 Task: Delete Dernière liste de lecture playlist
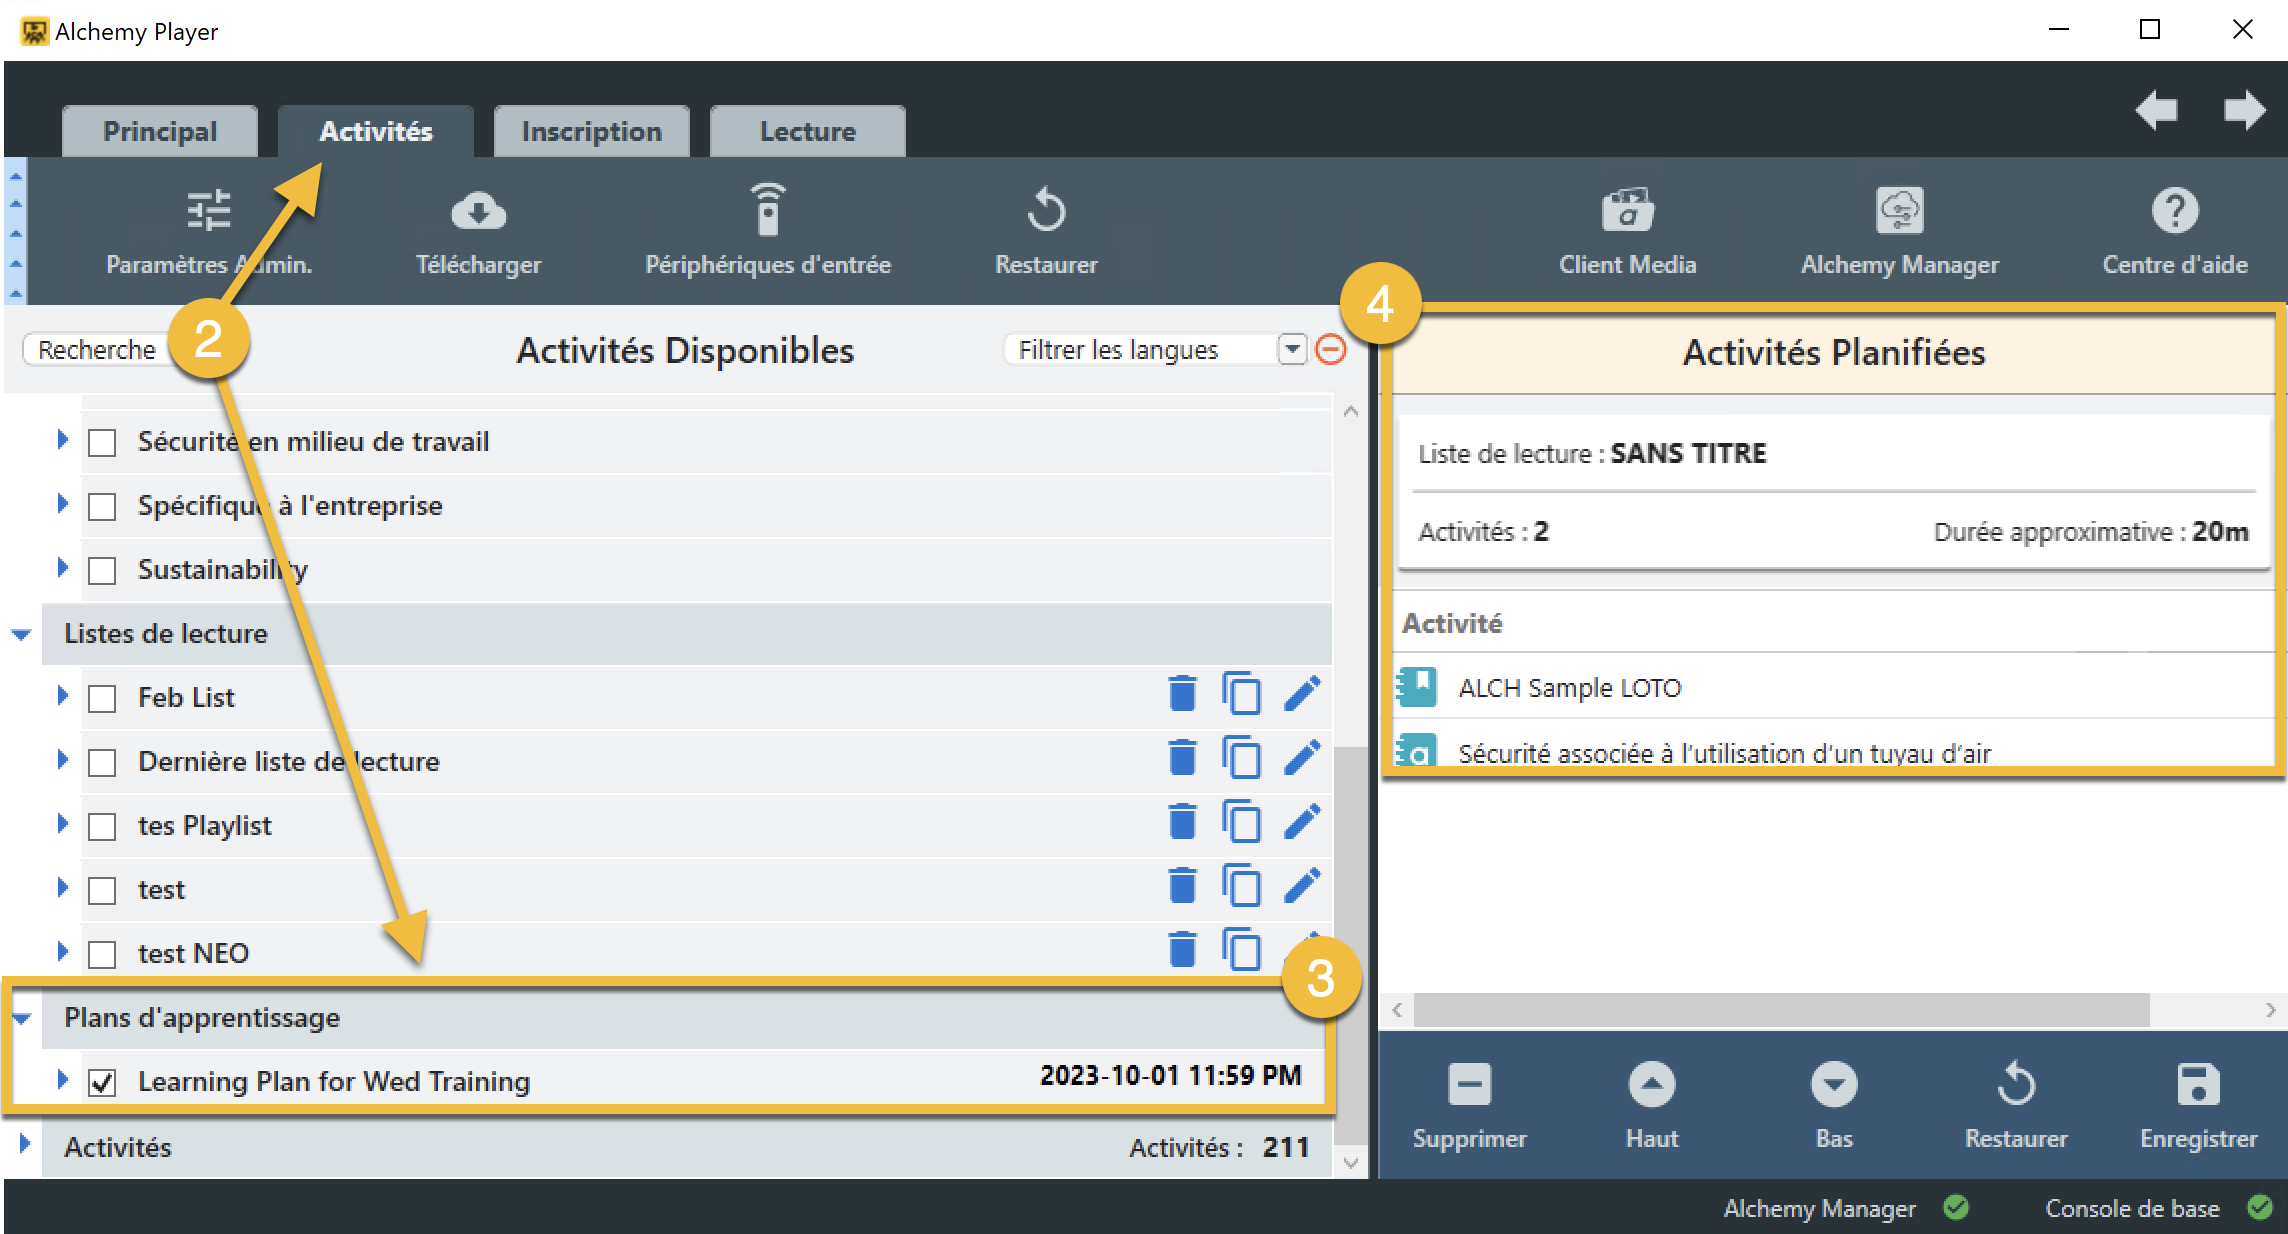tap(1182, 757)
